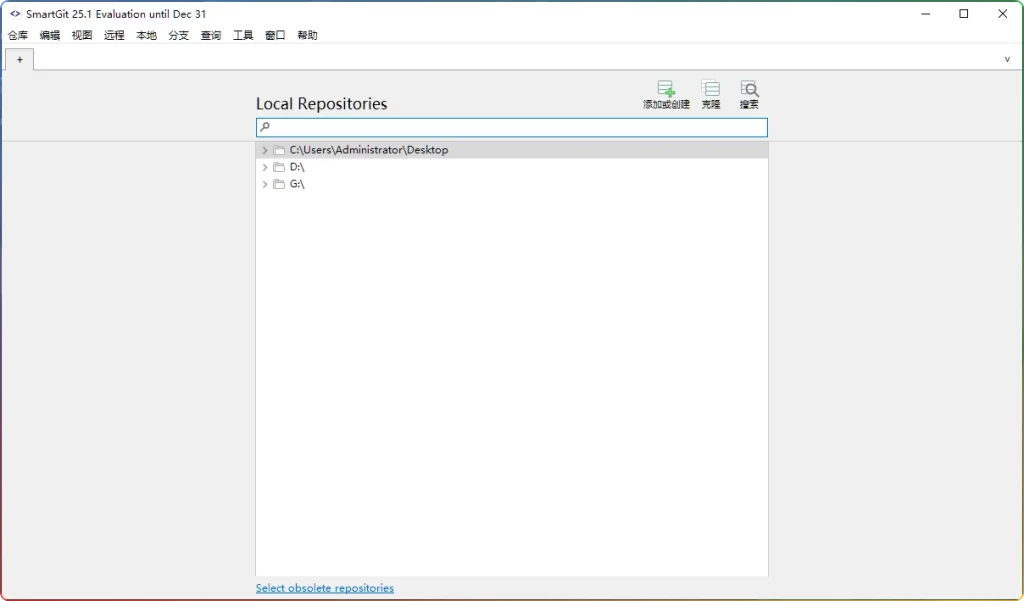
Task: Open the chevron dropdown at the tab bar right
Action: [x=1007, y=59]
